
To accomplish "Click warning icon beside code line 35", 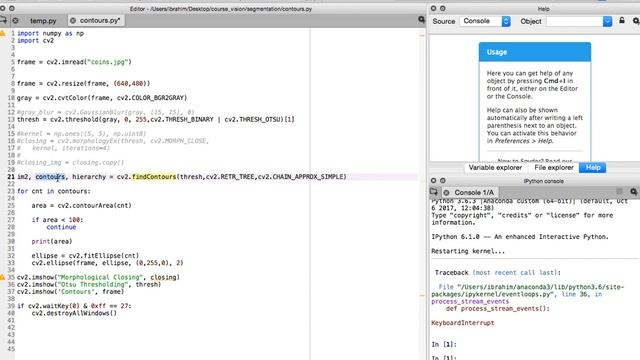I will tap(2, 277).
